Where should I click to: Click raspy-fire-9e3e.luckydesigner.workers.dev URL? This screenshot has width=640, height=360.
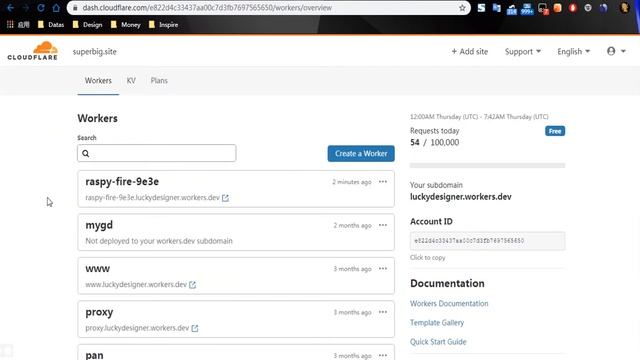(x=152, y=198)
